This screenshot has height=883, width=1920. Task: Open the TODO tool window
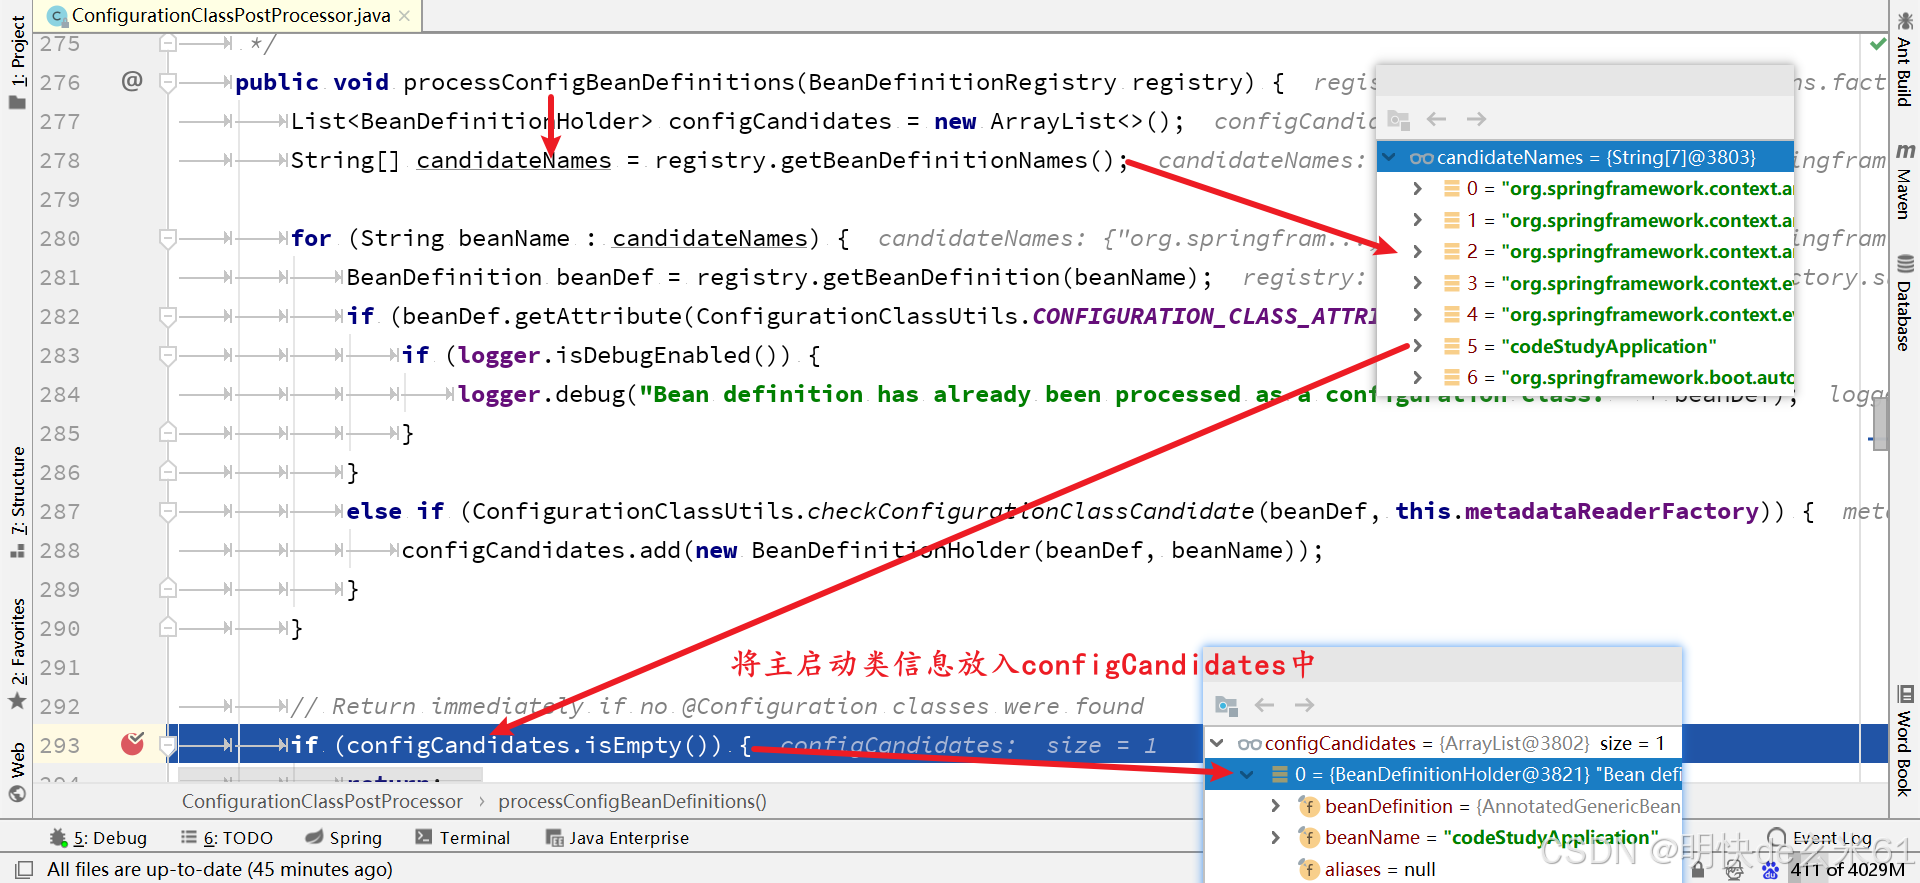tap(227, 838)
